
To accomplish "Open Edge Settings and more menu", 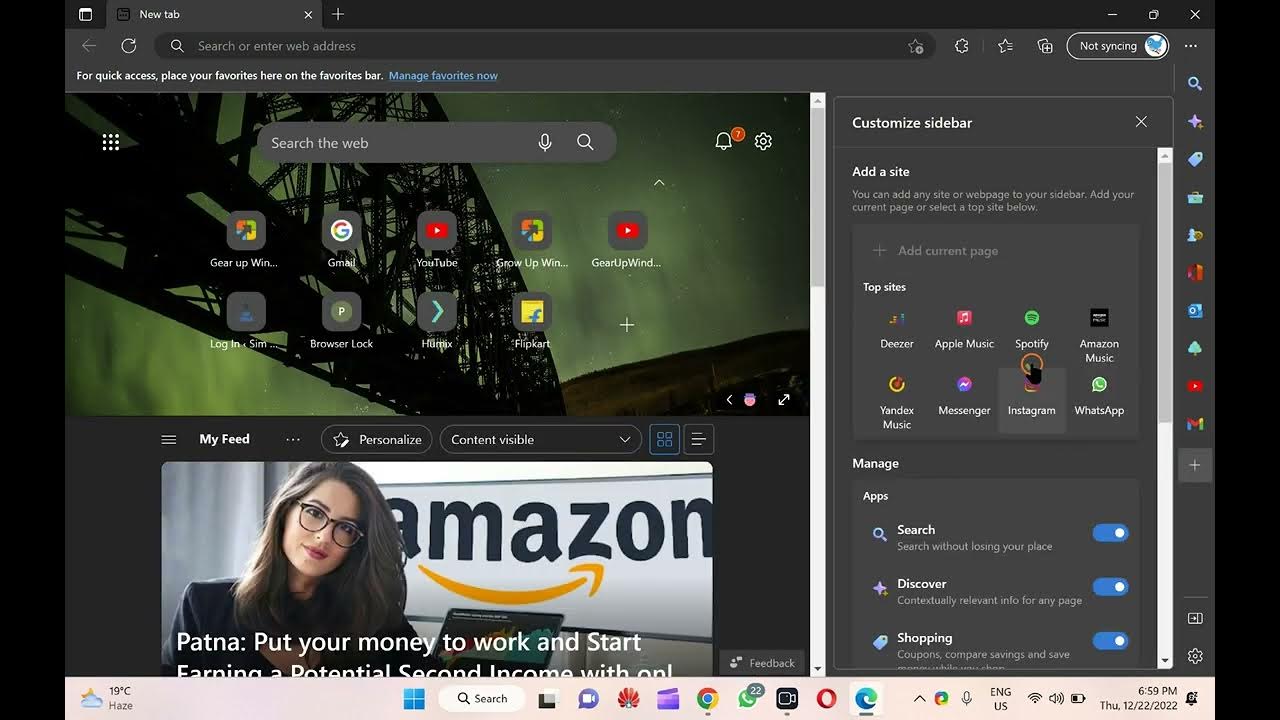I will point(1190,46).
